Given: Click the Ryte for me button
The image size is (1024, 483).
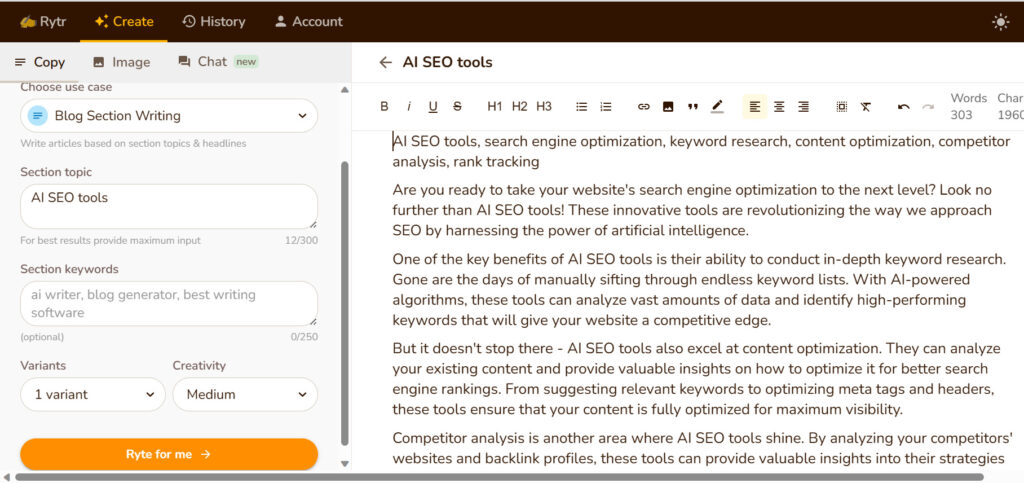Looking at the screenshot, I should click(x=169, y=454).
